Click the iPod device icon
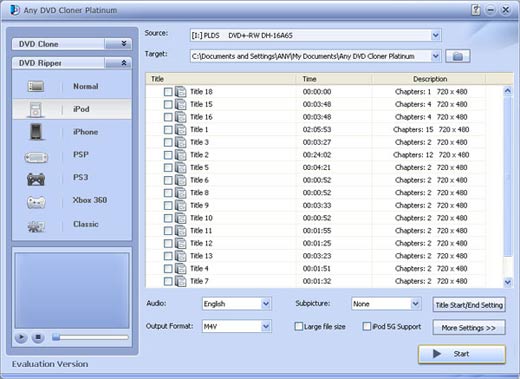Screen dimensions: 520x379 35,110
